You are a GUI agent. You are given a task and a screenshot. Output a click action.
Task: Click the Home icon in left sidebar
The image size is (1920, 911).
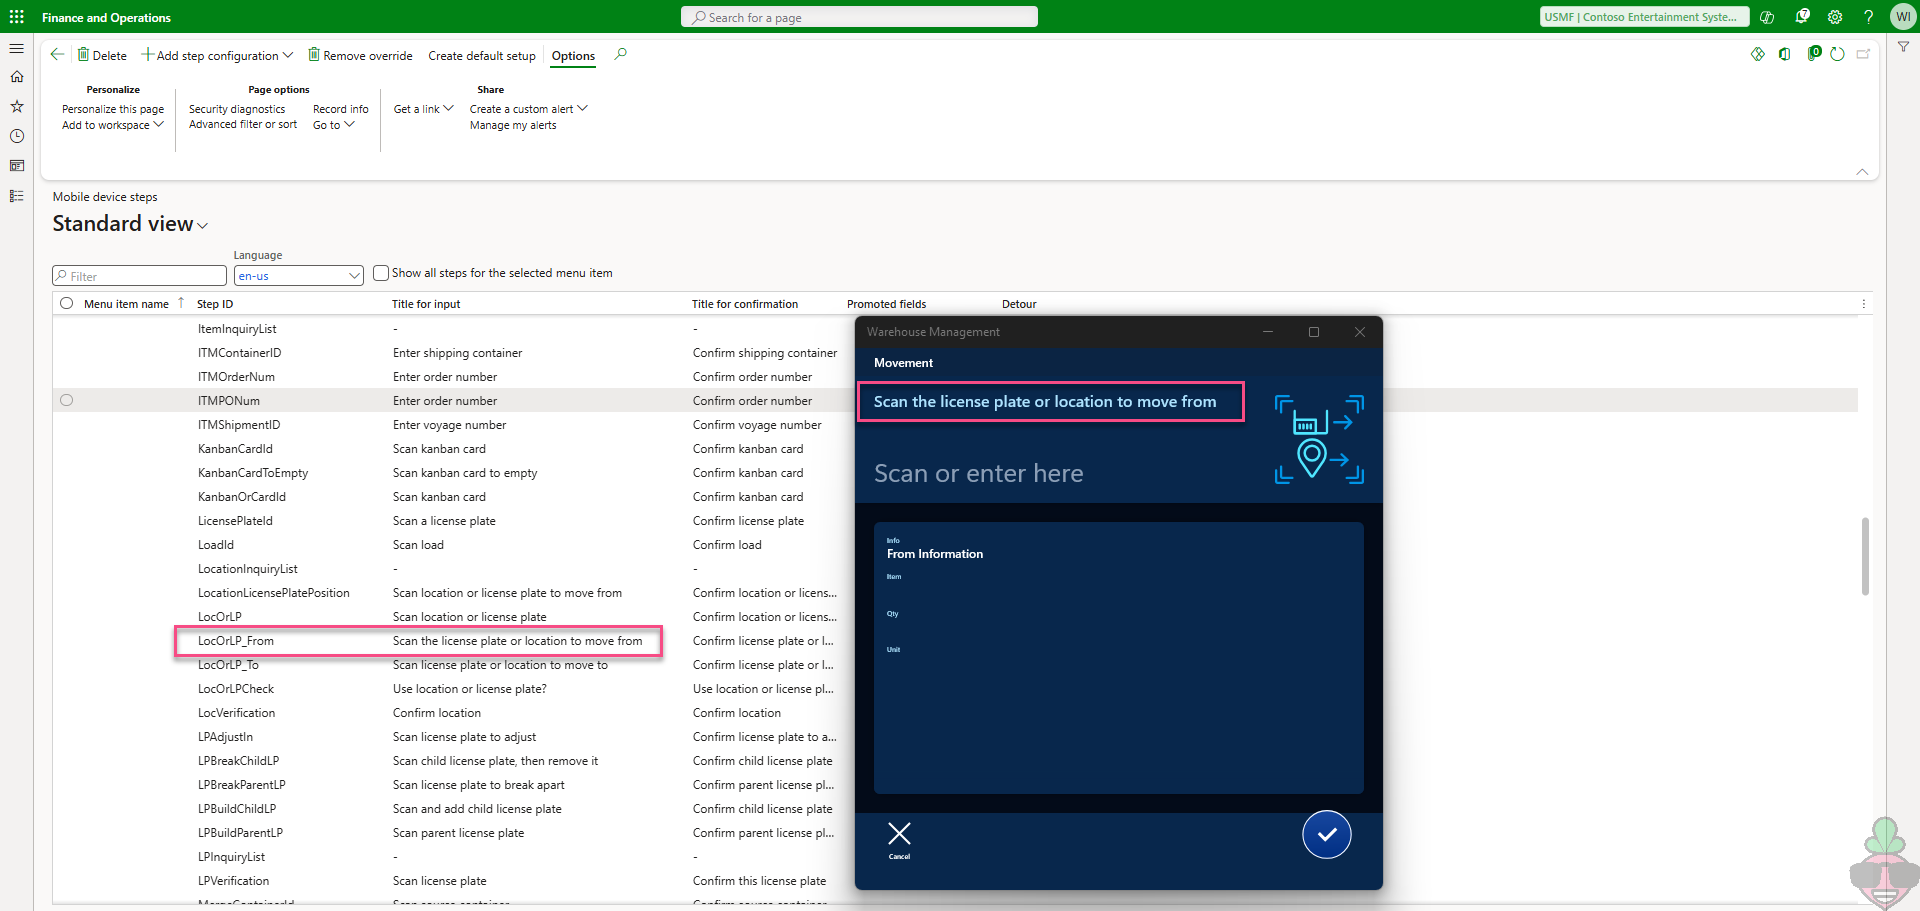[17, 77]
